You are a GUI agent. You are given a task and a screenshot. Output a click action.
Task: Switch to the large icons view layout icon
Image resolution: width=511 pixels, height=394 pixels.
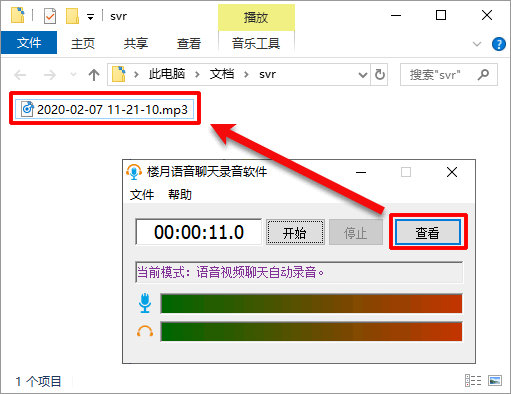(495, 380)
